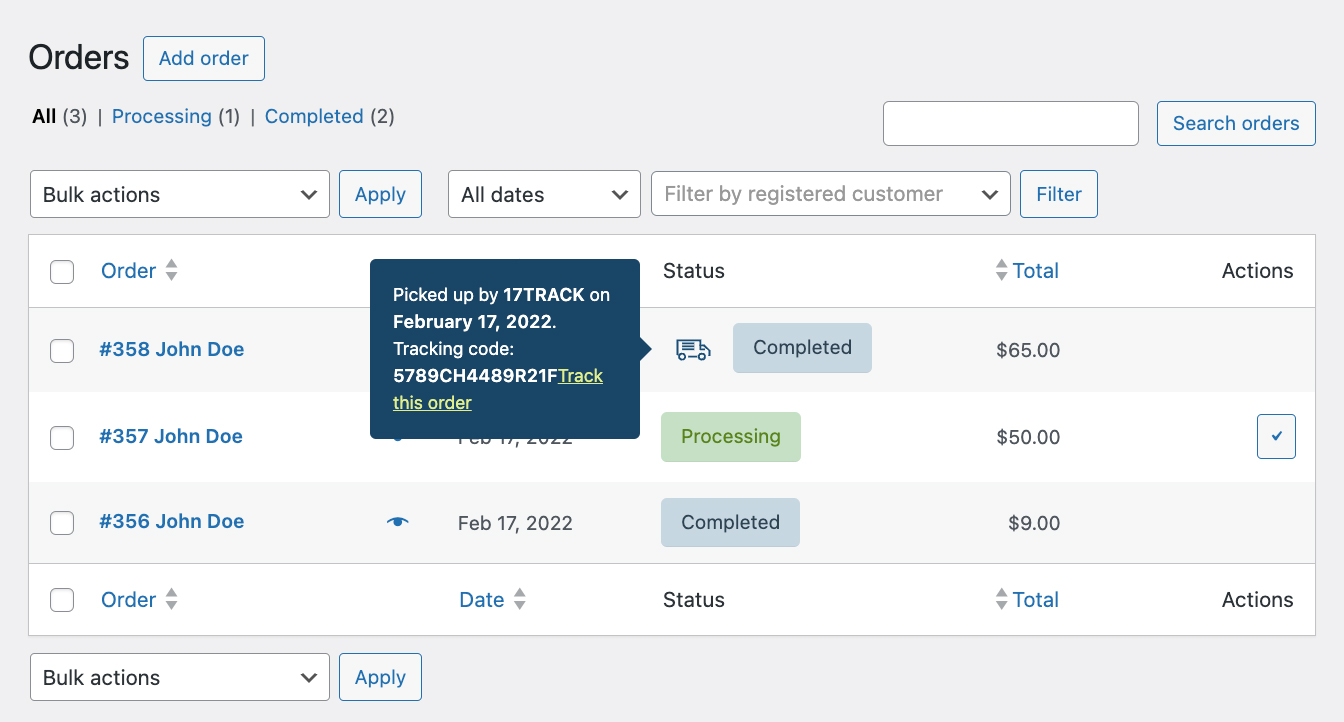Open the top Bulk actions dropdown
The width and height of the screenshot is (1344, 722).
point(180,194)
